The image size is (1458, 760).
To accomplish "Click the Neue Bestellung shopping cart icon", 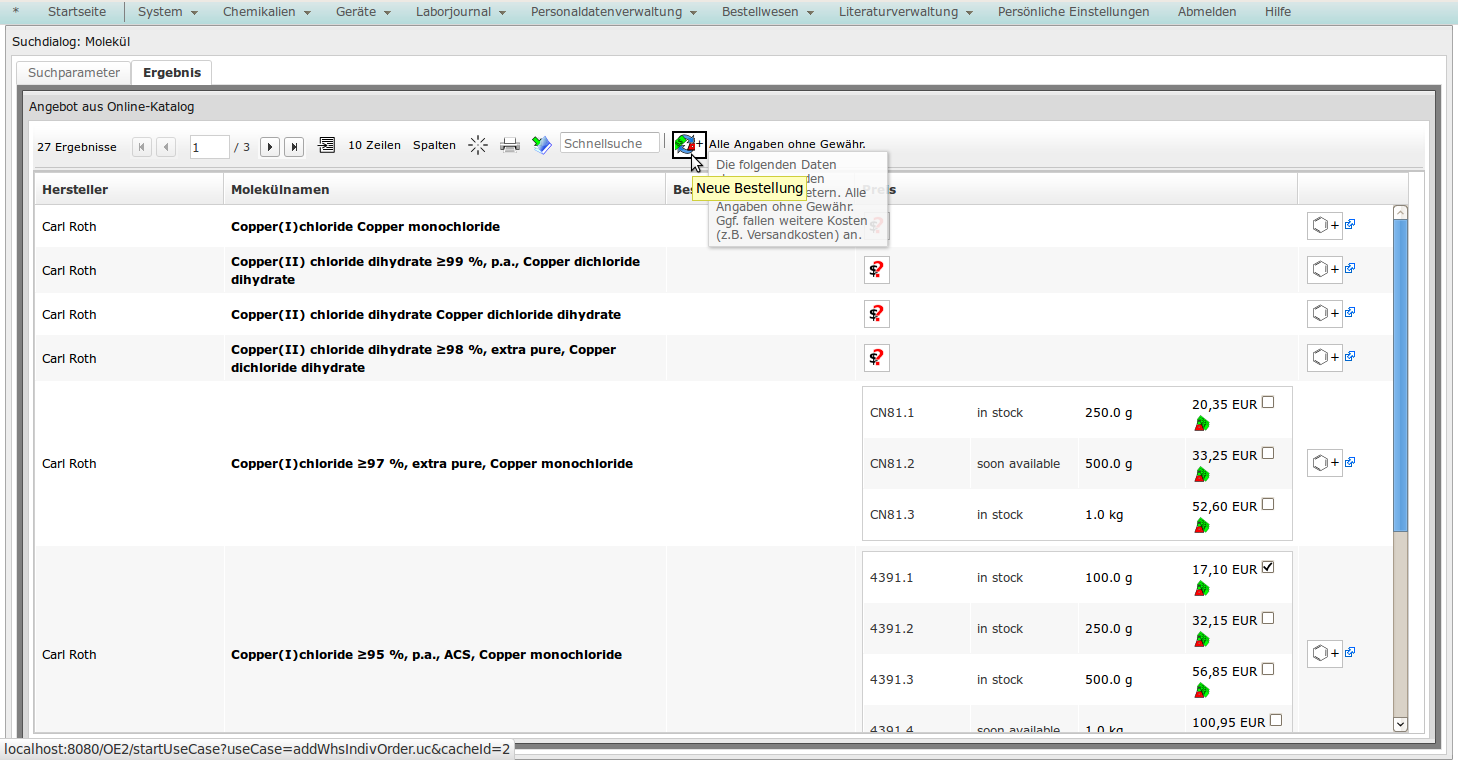I will point(688,145).
